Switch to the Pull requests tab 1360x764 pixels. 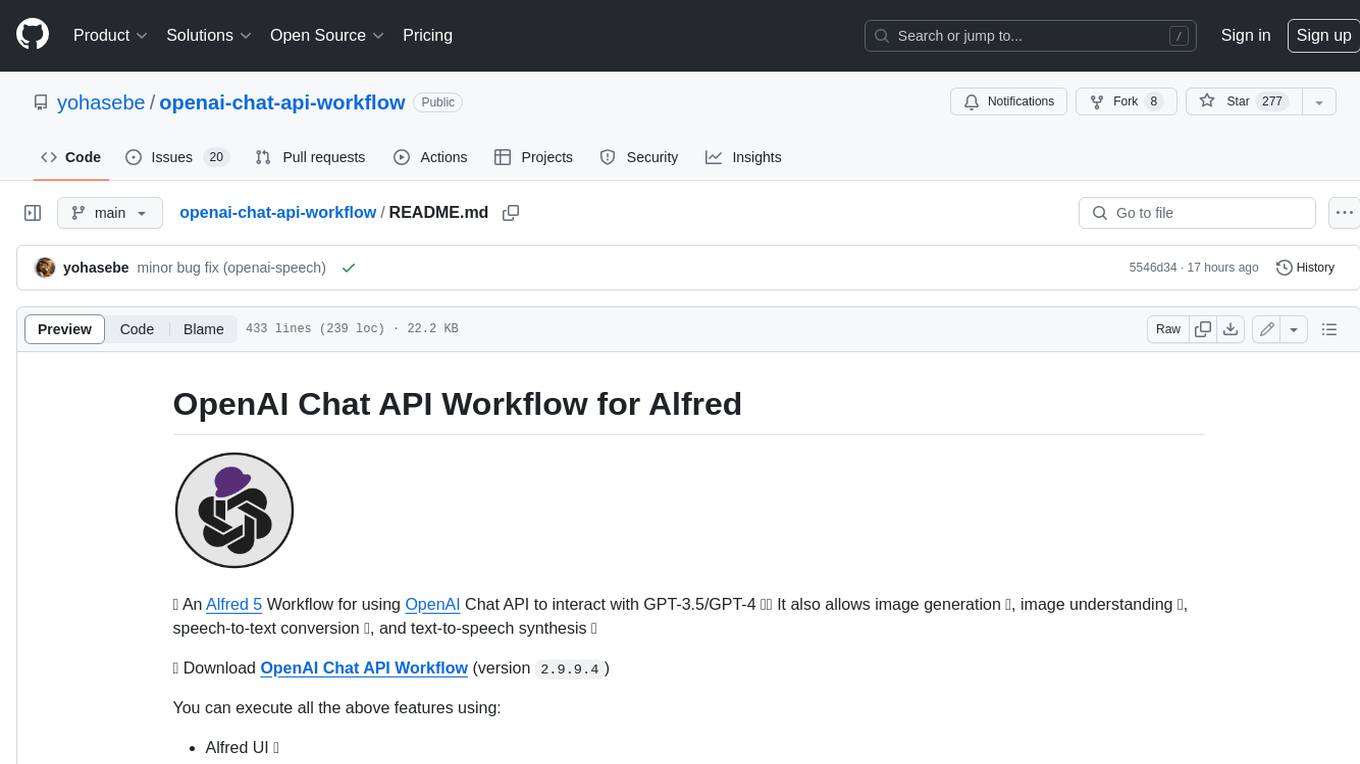tap(310, 157)
